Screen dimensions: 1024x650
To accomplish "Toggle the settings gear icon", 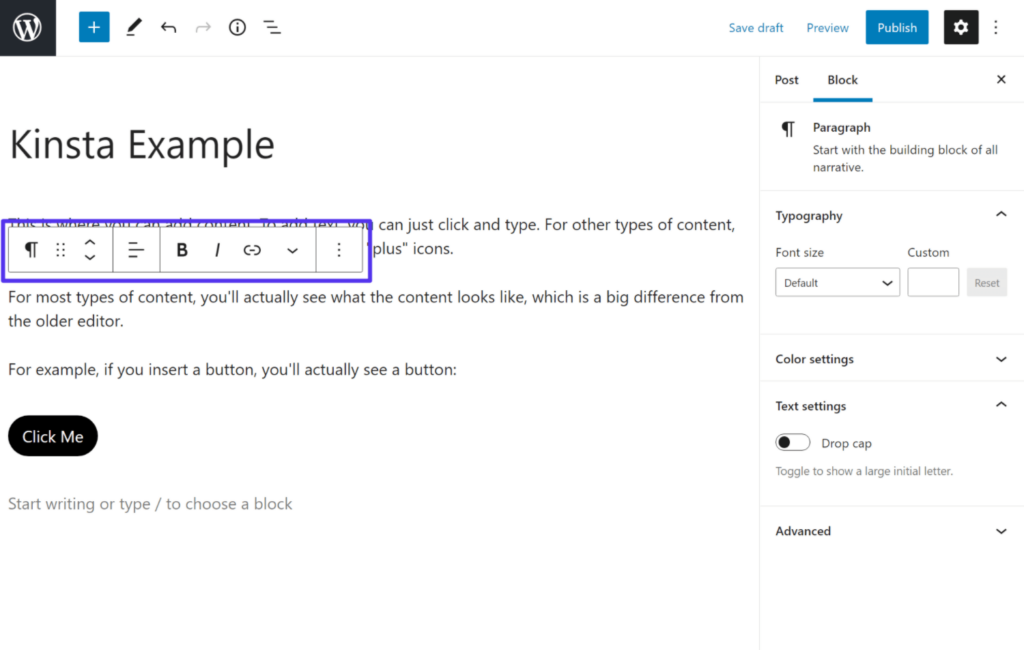I will pos(960,28).
